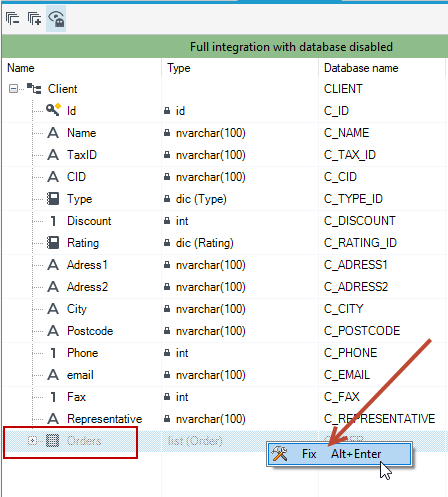Expand the Orders list node
Image resolution: width=448 pixels, height=497 pixels.
[x=32, y=441]
